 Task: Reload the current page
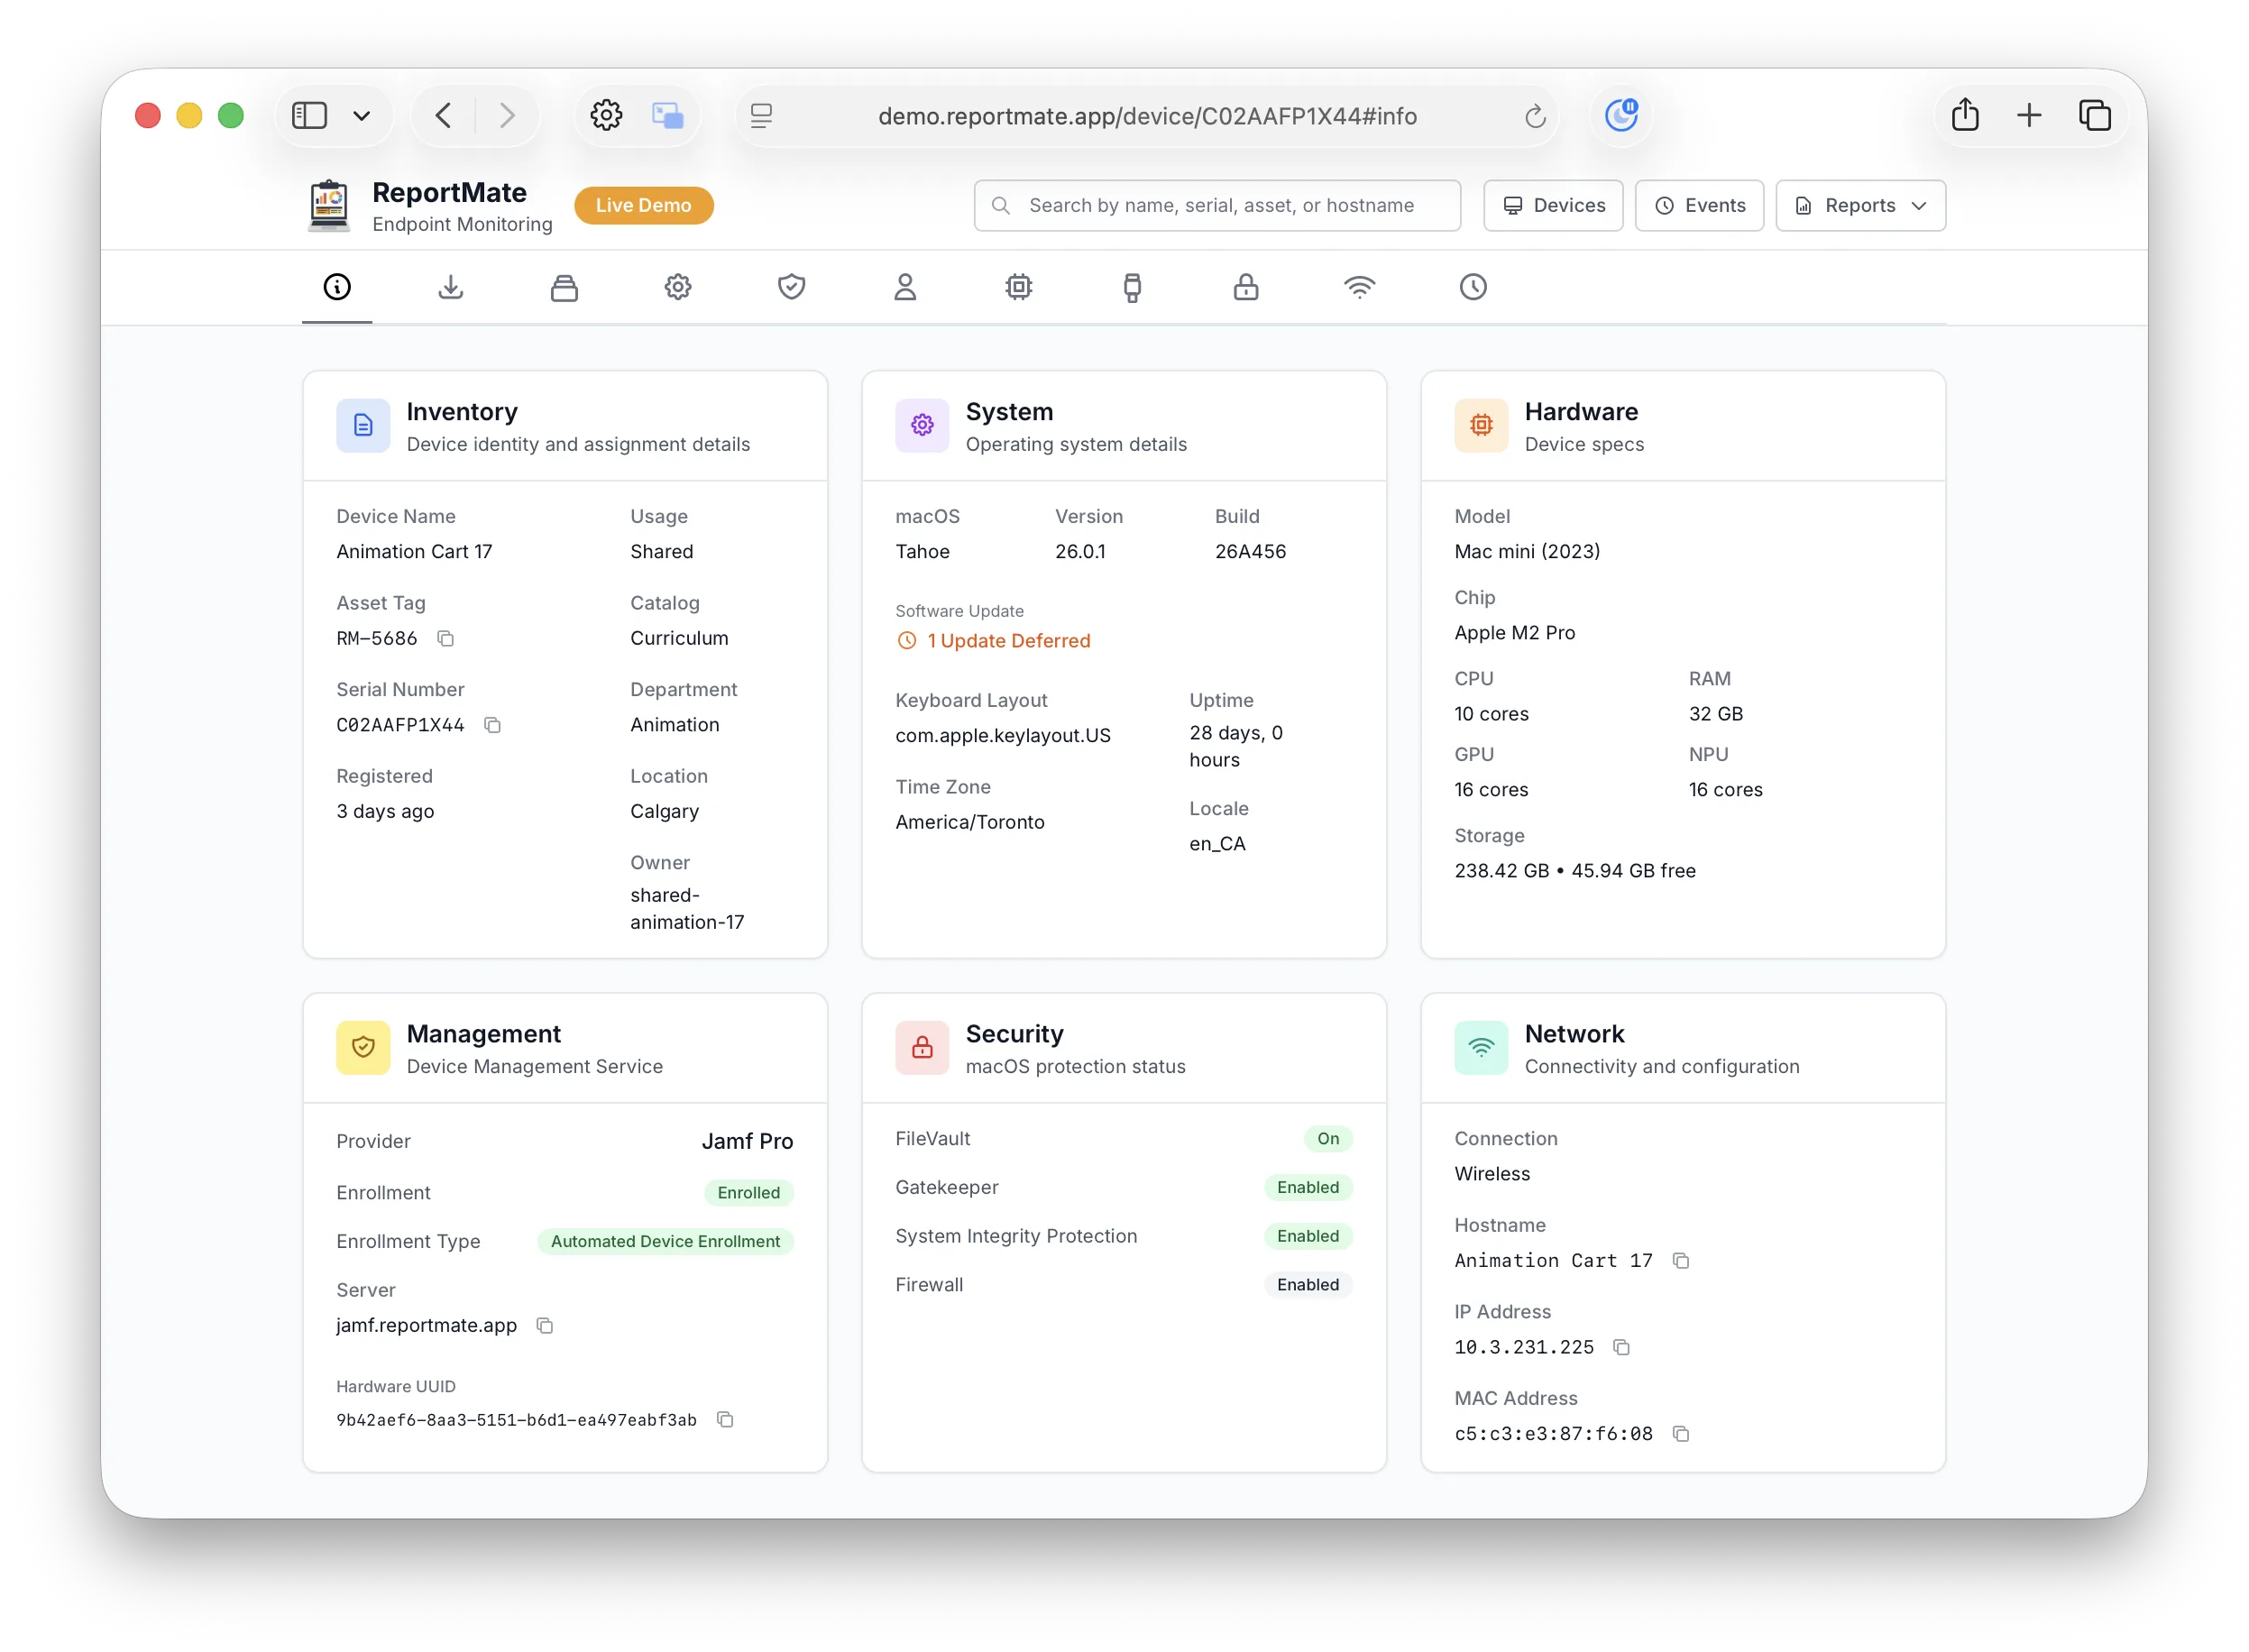1535,117
